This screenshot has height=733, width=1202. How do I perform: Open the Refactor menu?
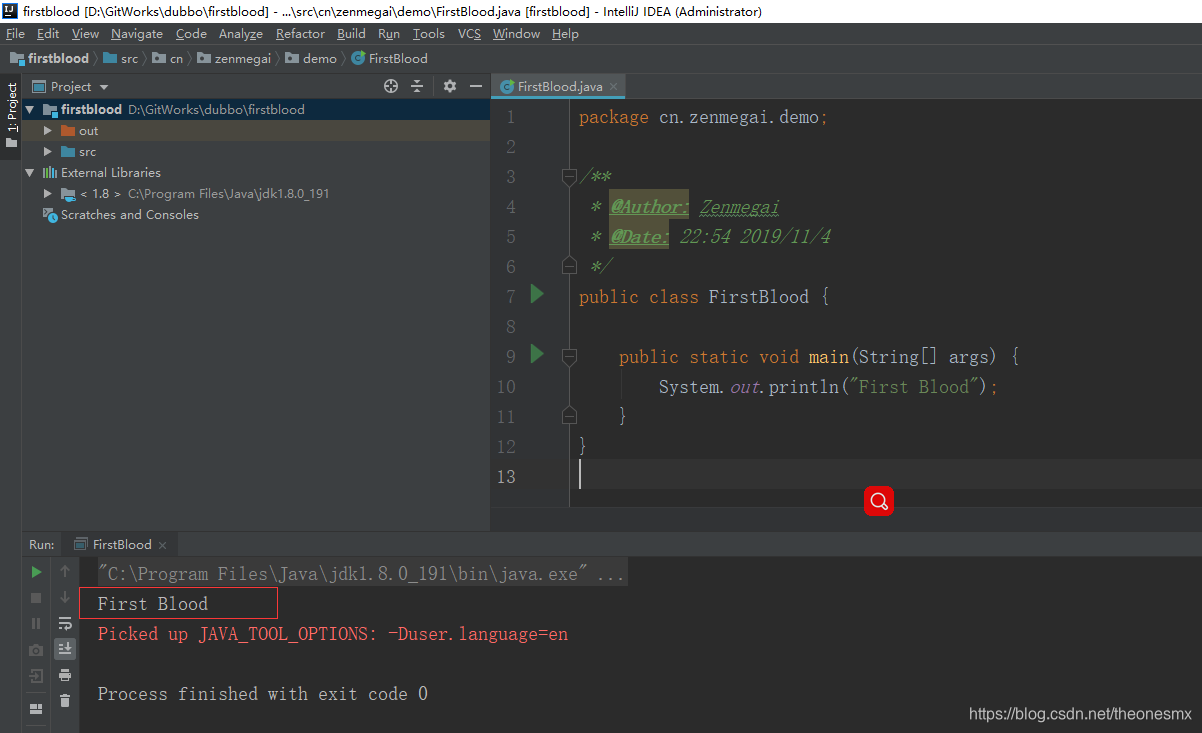[300, 34]
